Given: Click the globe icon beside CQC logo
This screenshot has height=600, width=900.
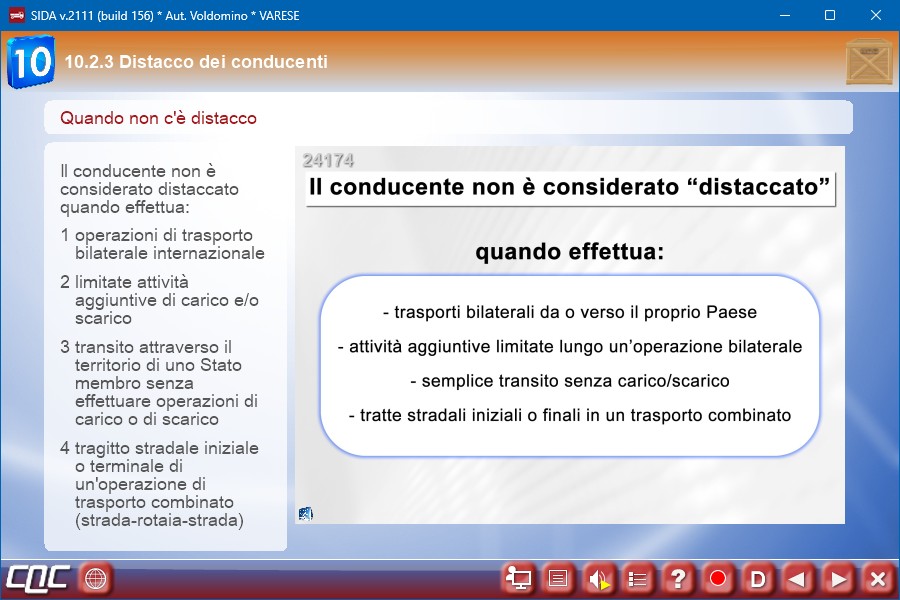Looking at the screenshot, I should pos(96,578).
